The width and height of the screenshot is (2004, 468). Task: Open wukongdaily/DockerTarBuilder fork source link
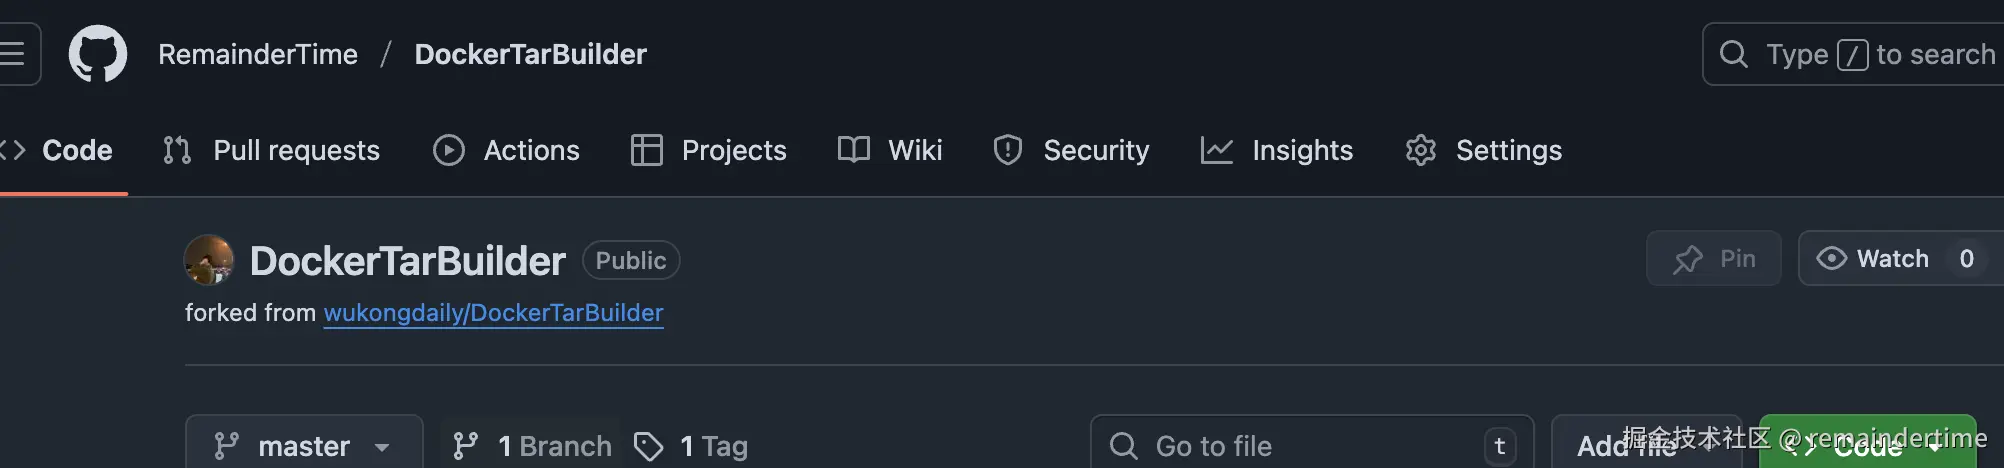tap(493, 313)
